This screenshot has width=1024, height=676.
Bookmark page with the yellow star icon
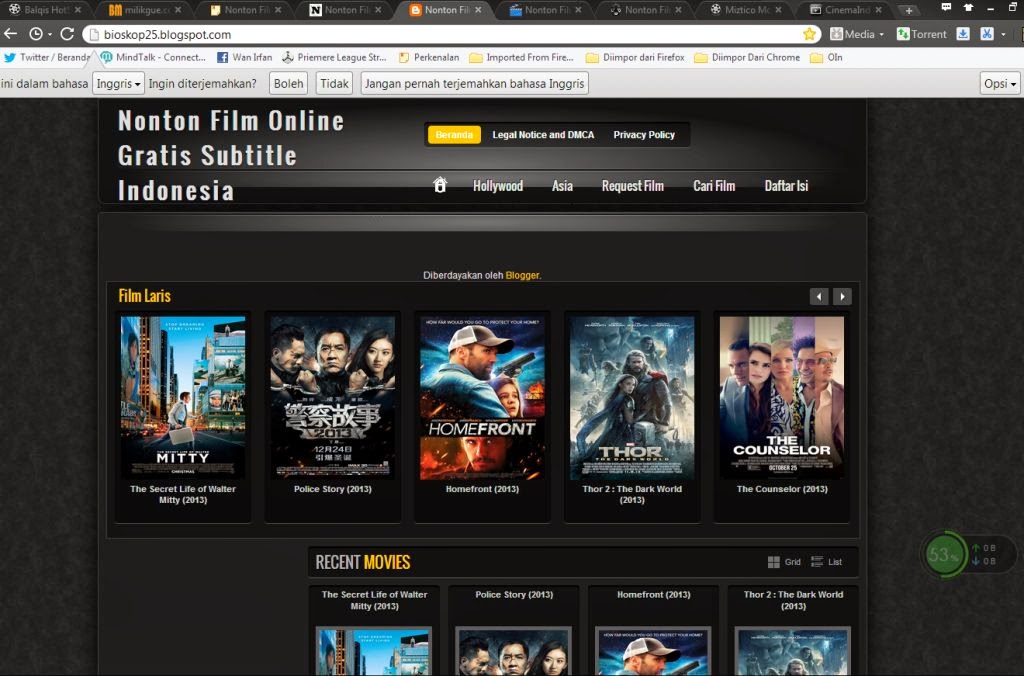(809, 34)
